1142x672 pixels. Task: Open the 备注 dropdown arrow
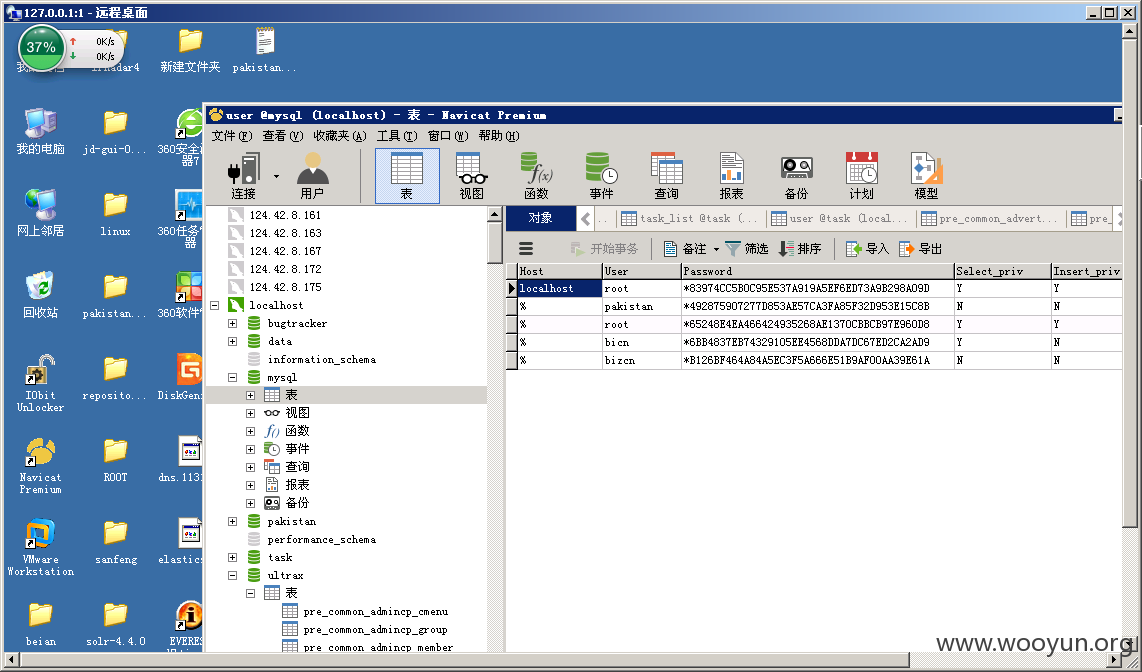coord(716,250)
